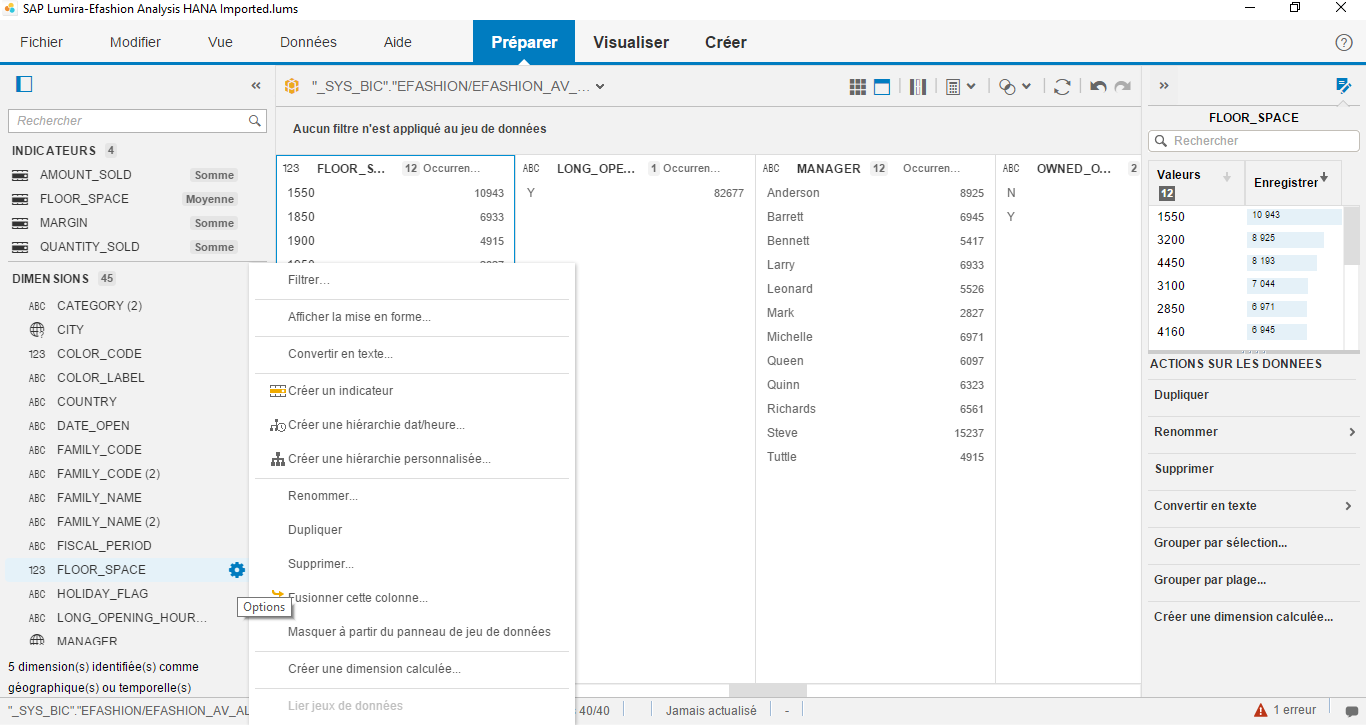Viewport: 1366px width, 725px height.
Task: Select Convertir en texte... in context menu
Action: 340,354
